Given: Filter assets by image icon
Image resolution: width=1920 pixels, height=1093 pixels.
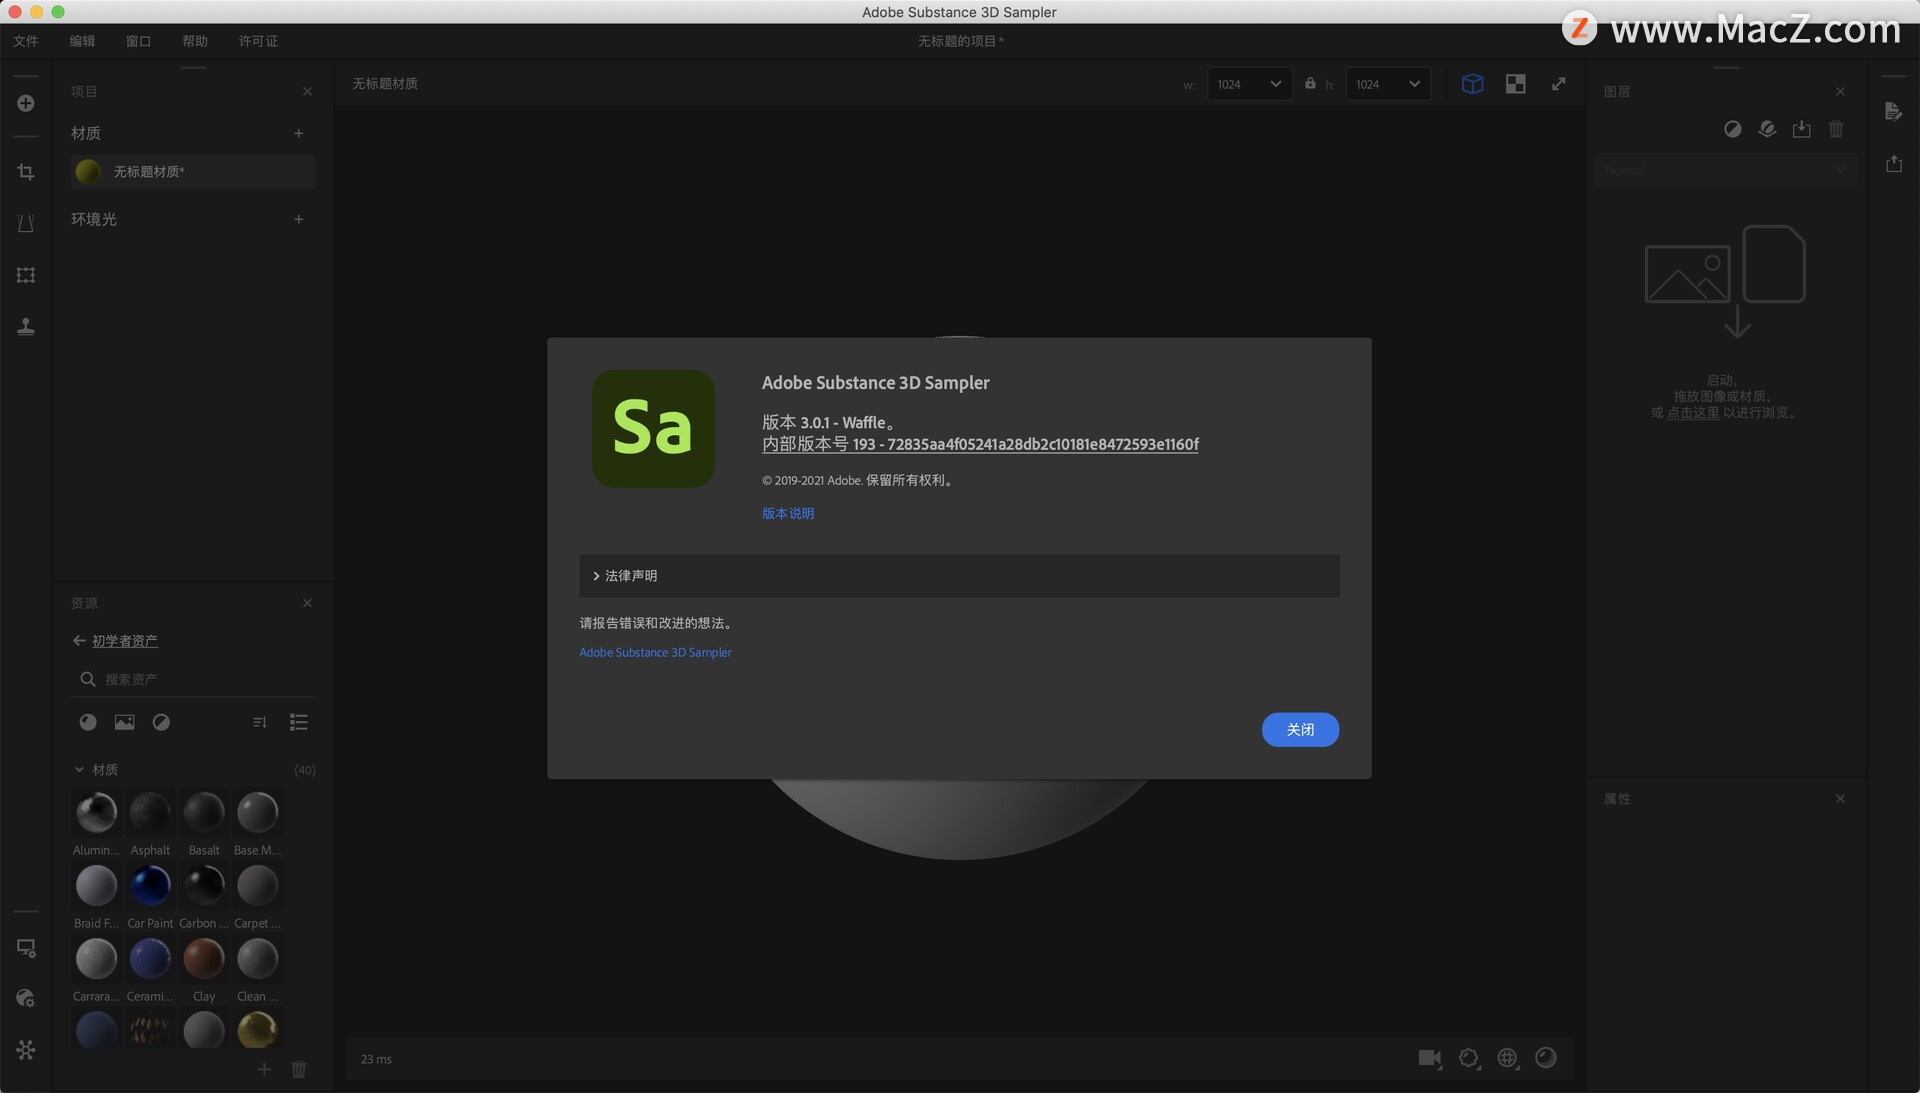Looking at the screenshot, I should [124, 722].
